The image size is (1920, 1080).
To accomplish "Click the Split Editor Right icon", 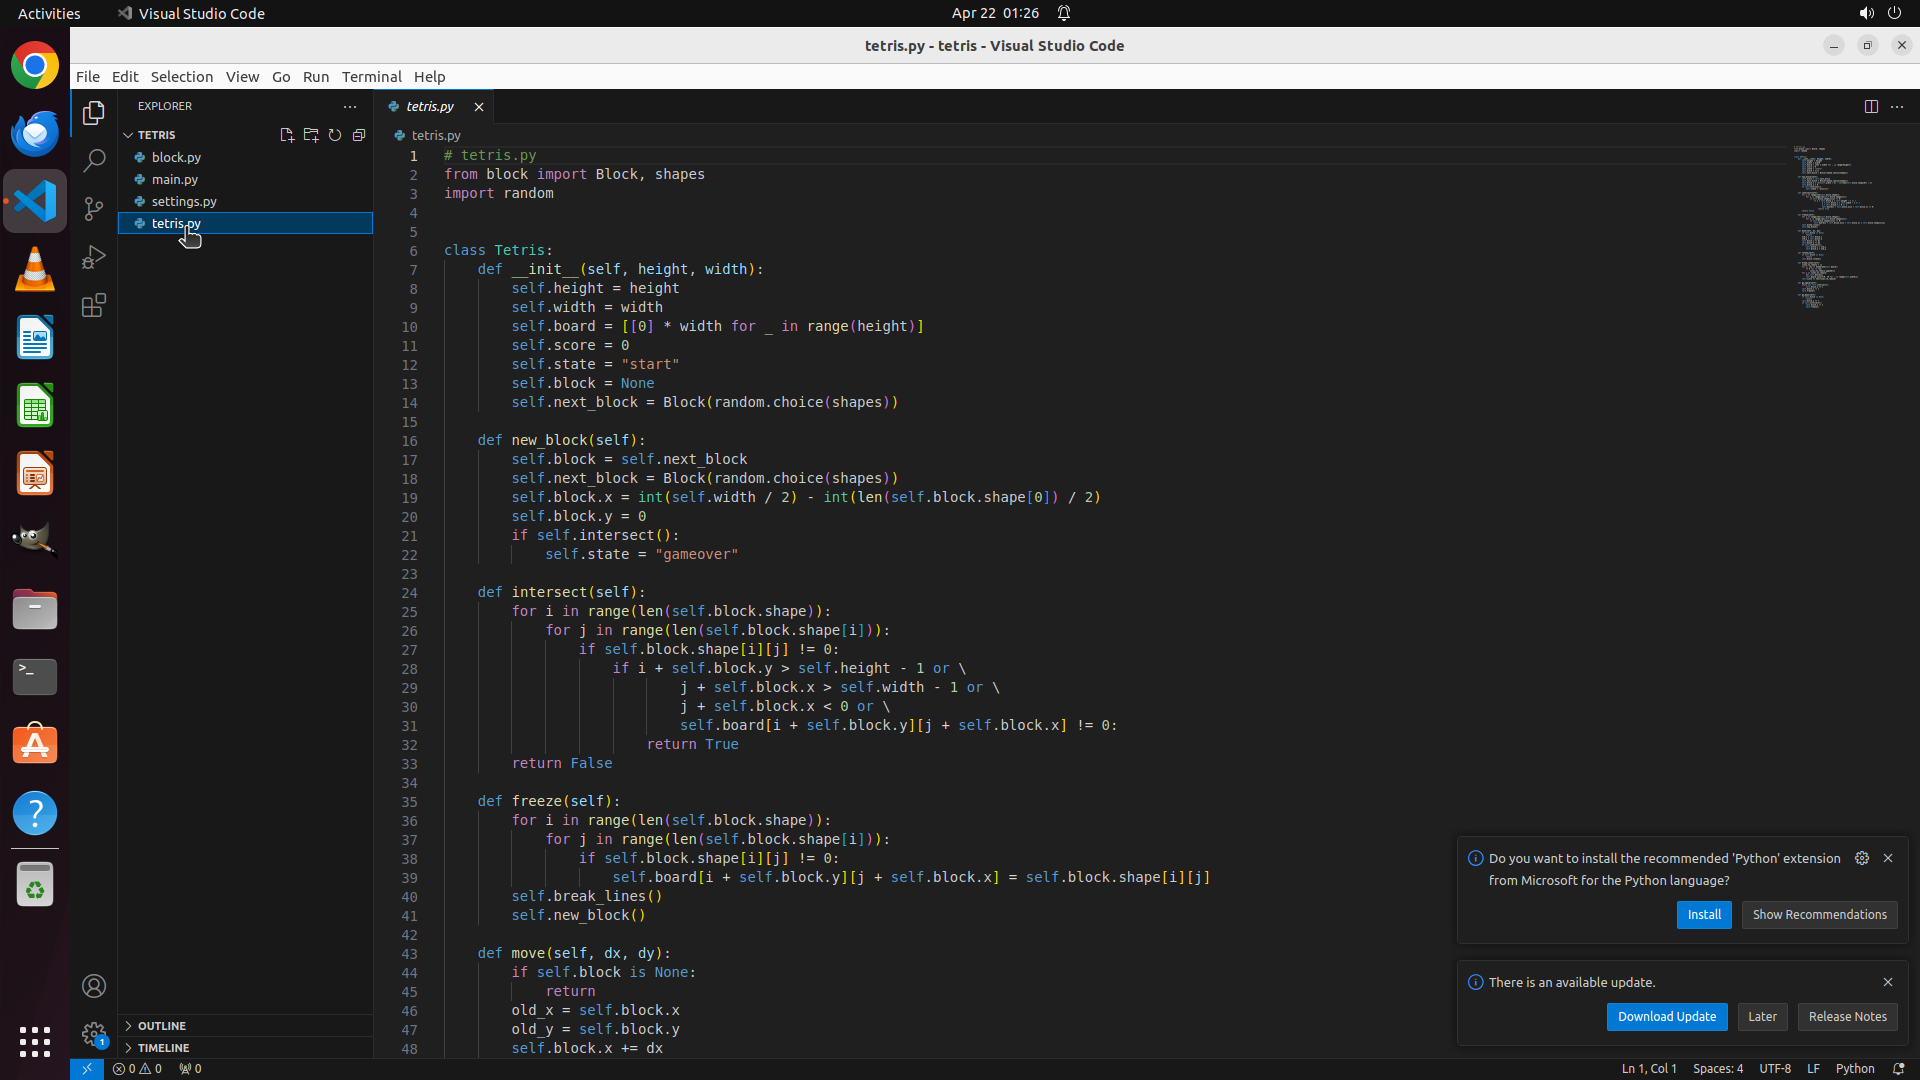I will 1871,106.
